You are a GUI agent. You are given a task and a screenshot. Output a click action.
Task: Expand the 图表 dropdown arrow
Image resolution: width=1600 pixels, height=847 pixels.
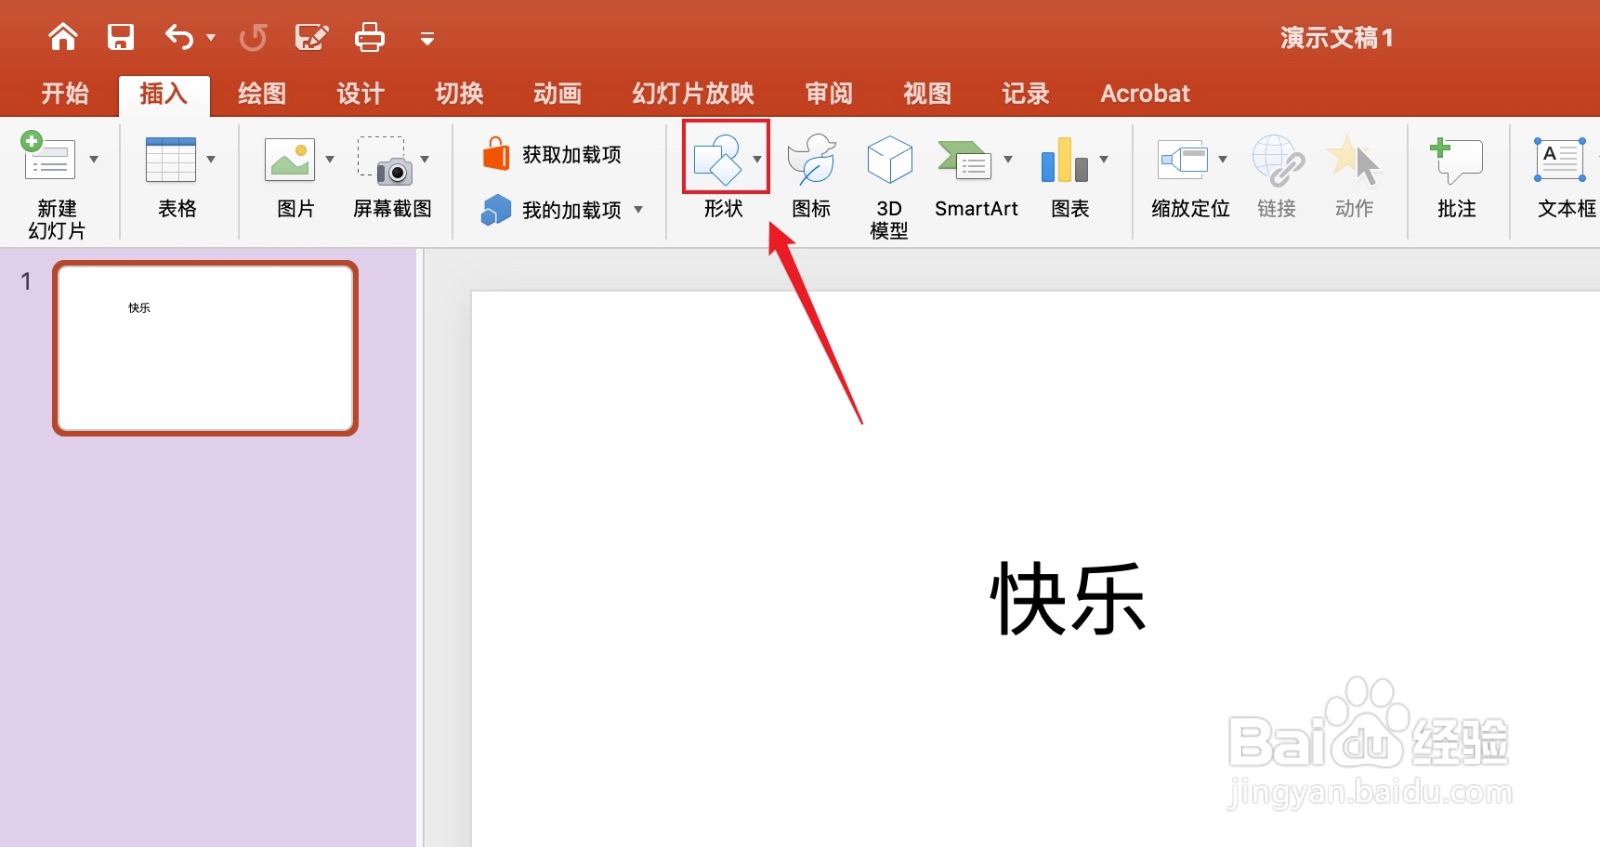pyautogui.click(x=1104, y=159)
